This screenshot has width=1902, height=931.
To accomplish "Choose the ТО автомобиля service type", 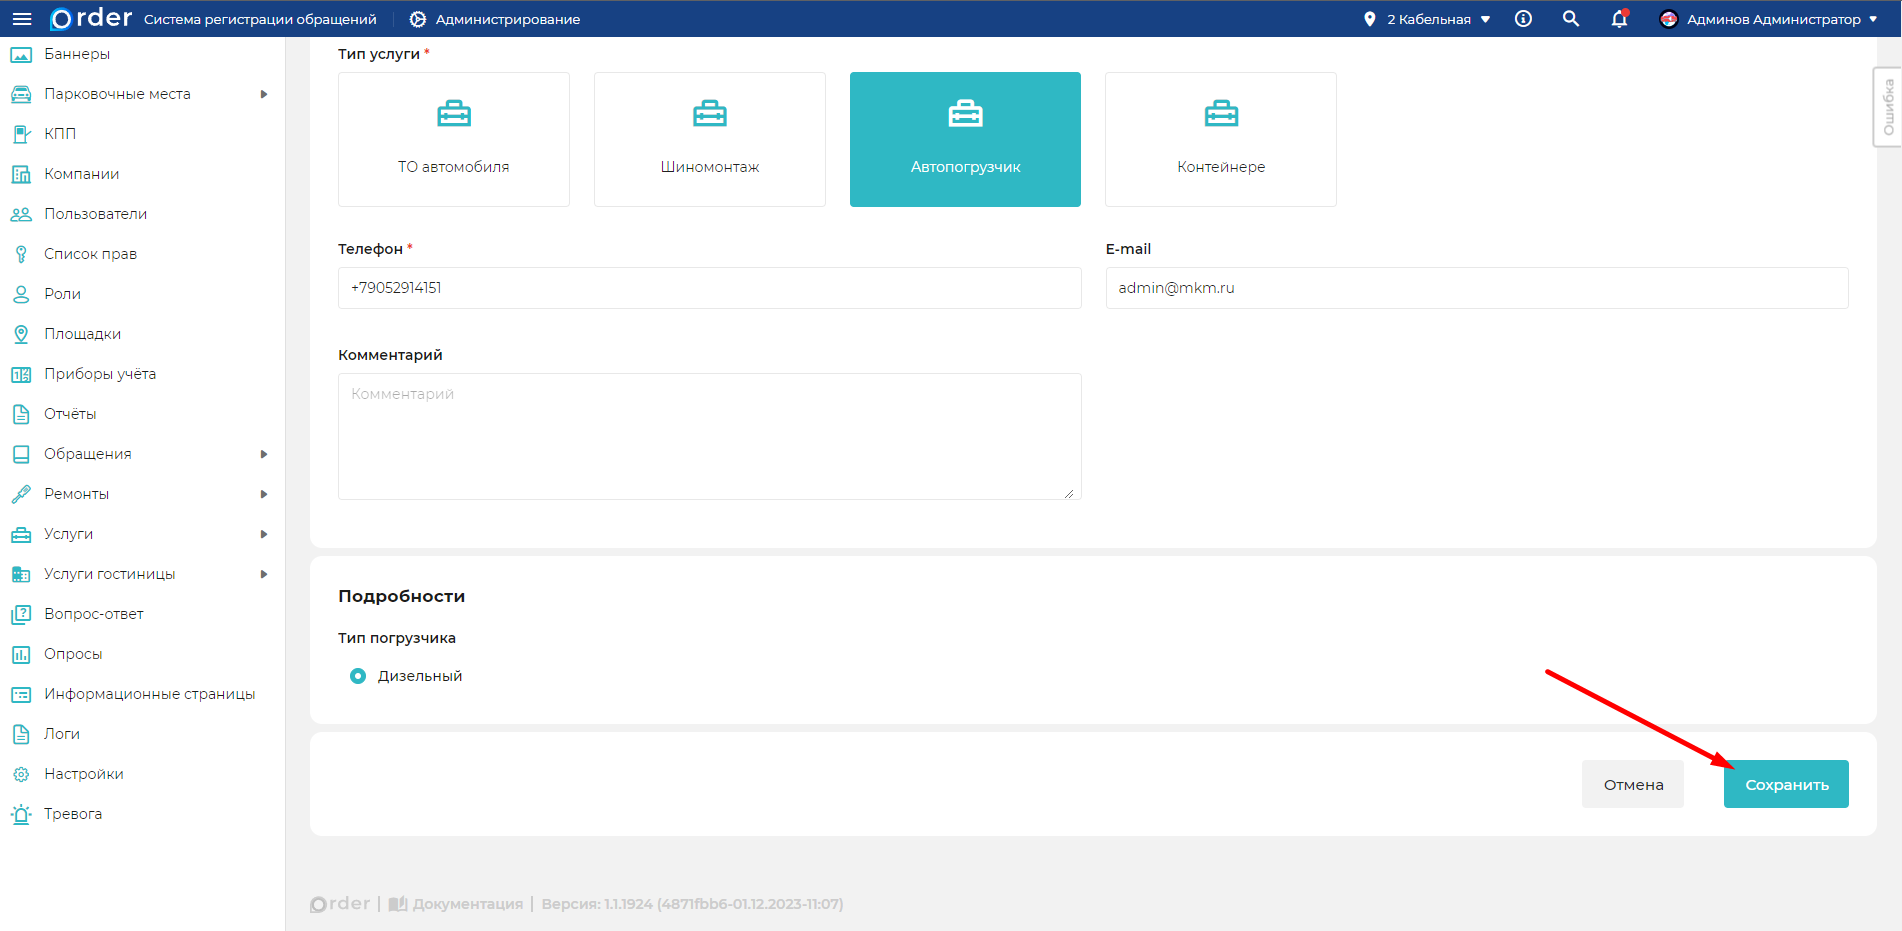I will click(x=453, y=139).
